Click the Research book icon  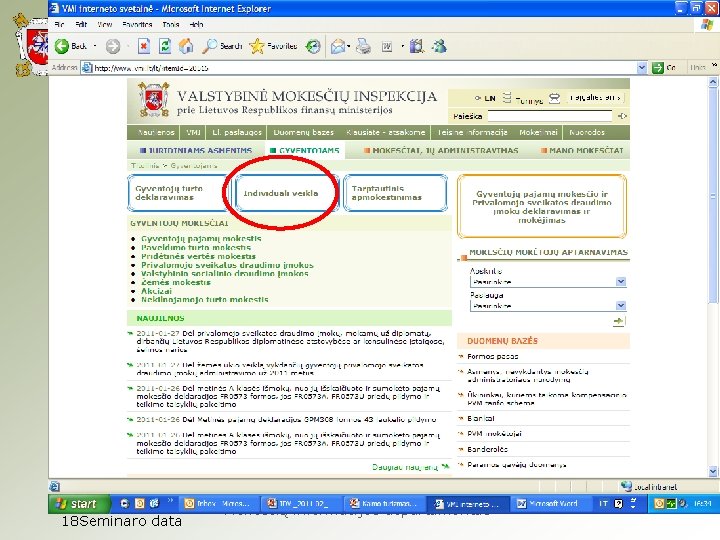(x=417, y=46)
